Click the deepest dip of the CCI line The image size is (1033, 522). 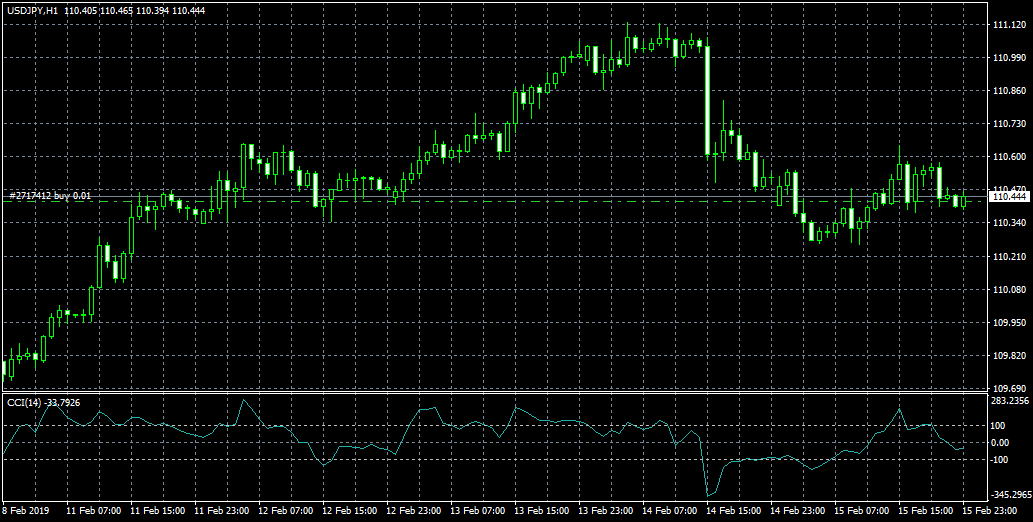(708, 494)
